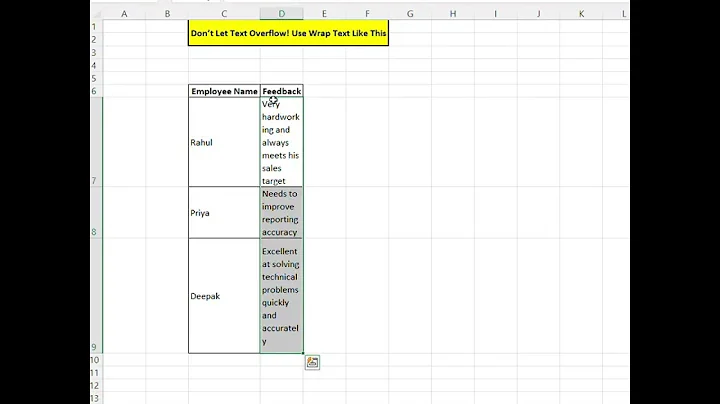Select row 9 header
This screenshot has height=404, width=720.
coord(96,296)
